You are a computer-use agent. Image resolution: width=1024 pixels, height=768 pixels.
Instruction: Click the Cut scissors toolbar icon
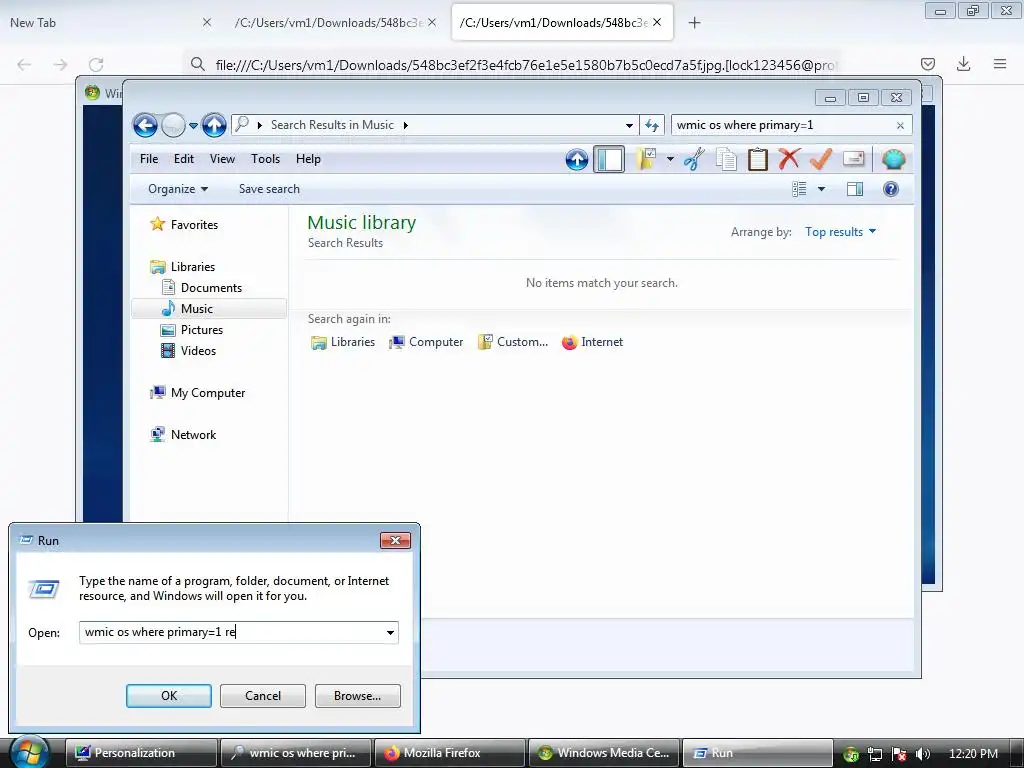(x=694, y=159)
